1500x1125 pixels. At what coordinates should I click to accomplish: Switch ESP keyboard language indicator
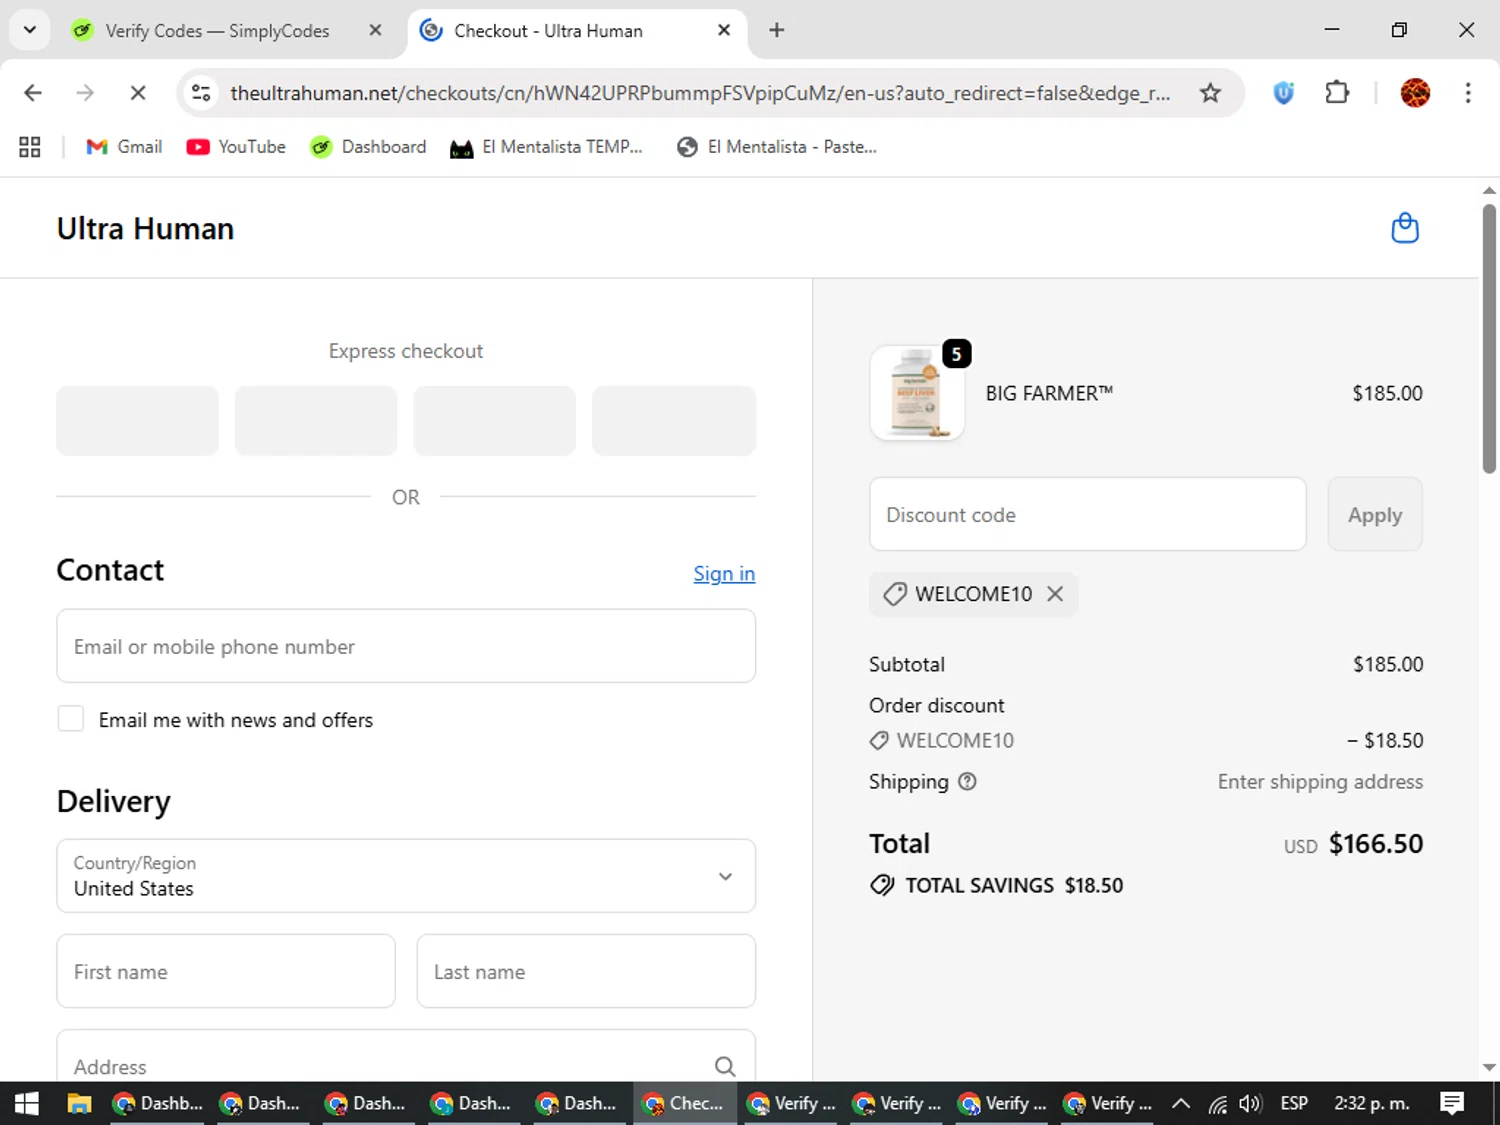click(1294, 1103)
